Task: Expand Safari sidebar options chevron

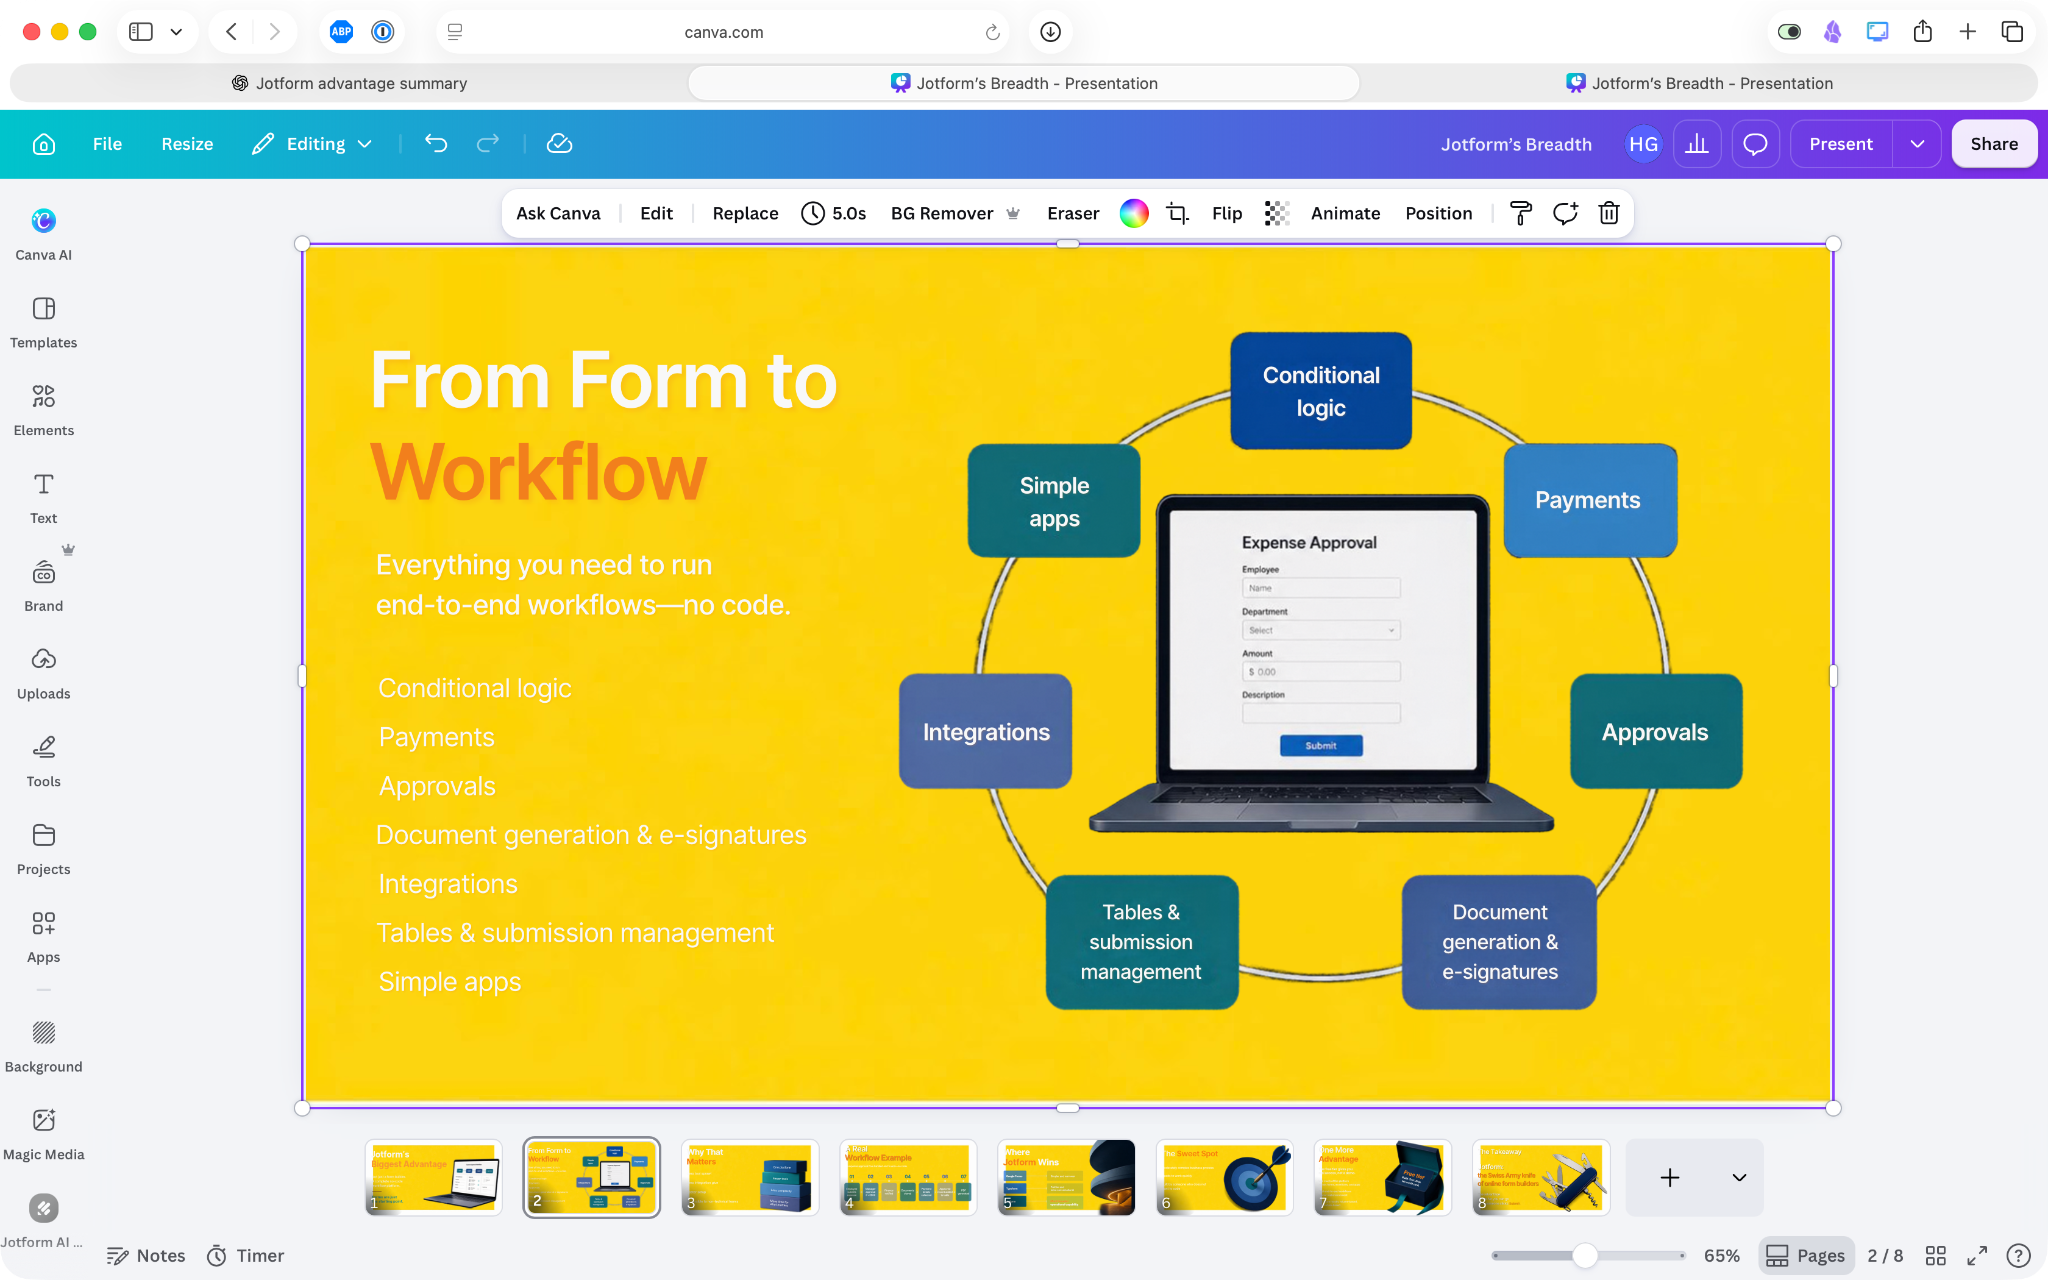Action: (x=176, y=32)
